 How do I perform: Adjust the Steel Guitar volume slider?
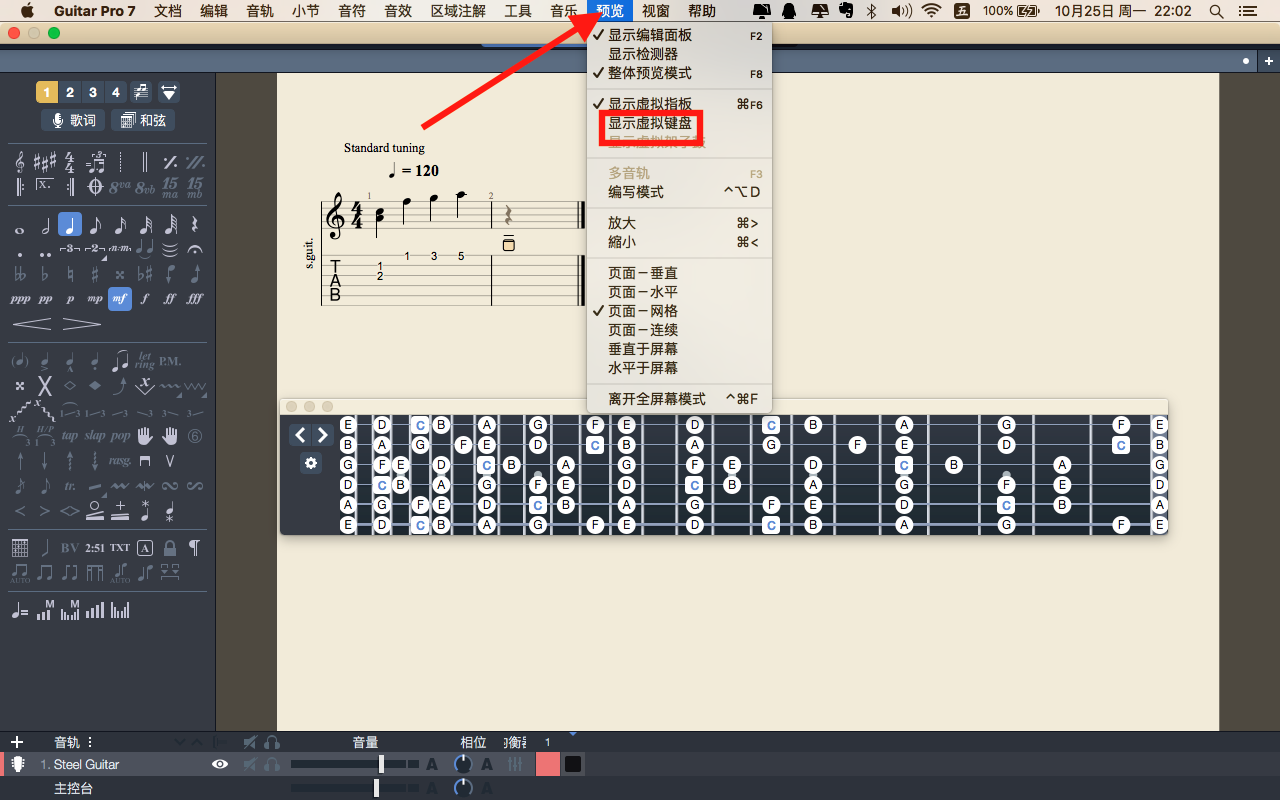point(381,764)
